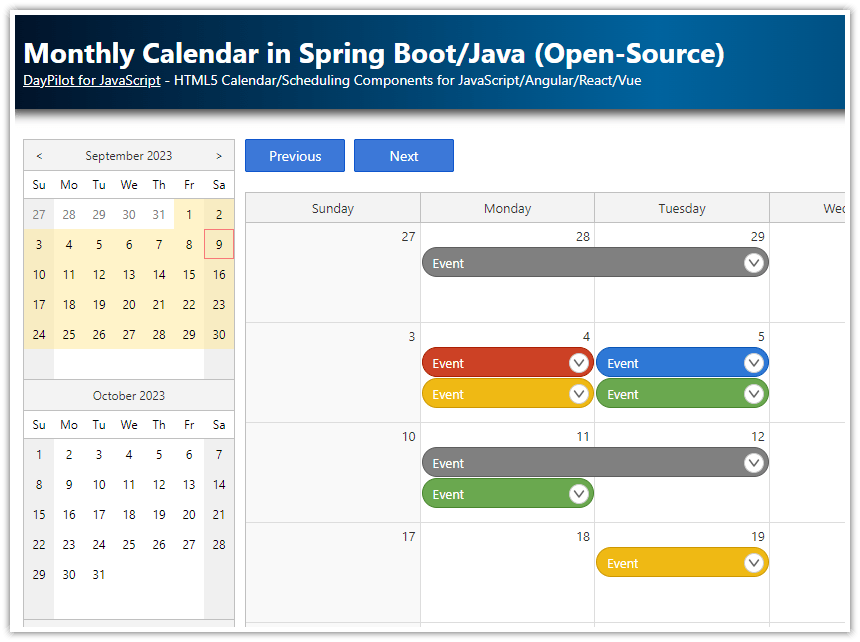Click the Sunday column header
The height and width of the screenshot is (642, 860).
coord(332,208)
